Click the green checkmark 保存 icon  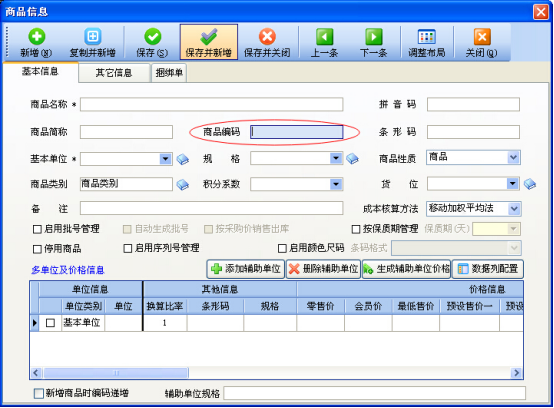tap(152, 36)
